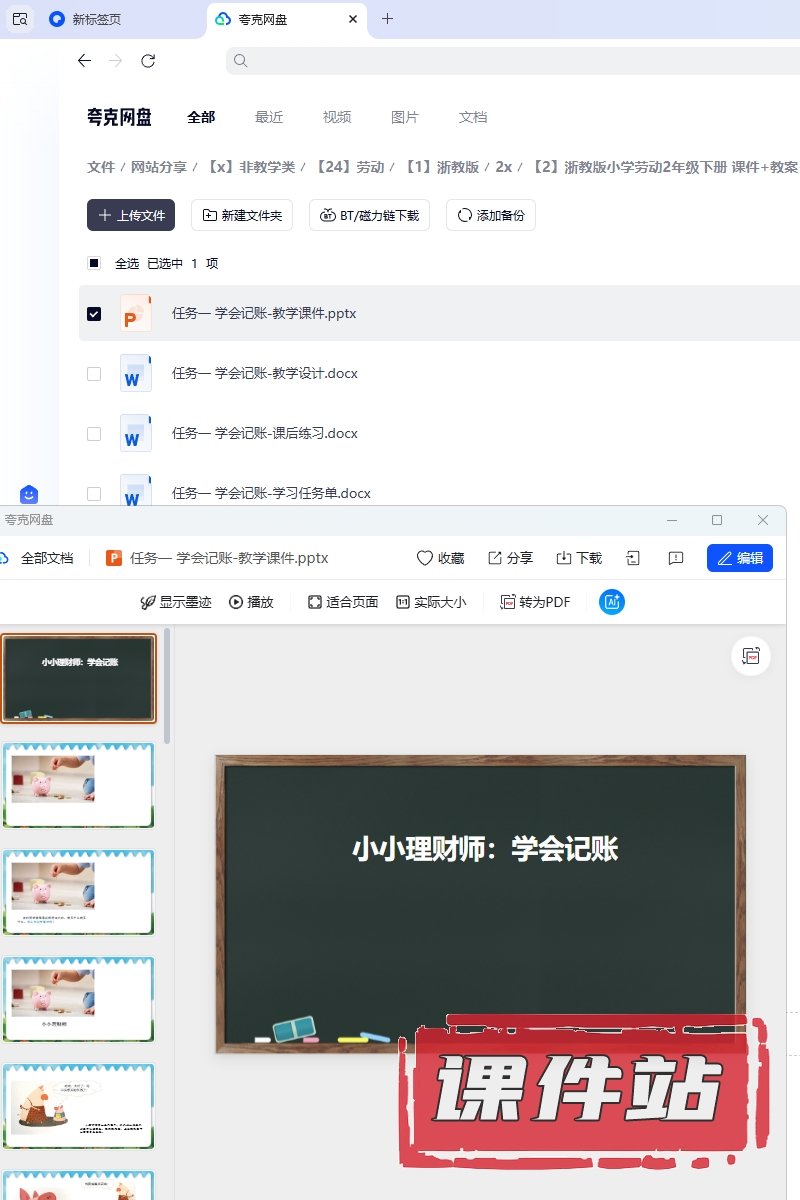
Task: Open the feedback exclamation icon
Action: (676, 558)
